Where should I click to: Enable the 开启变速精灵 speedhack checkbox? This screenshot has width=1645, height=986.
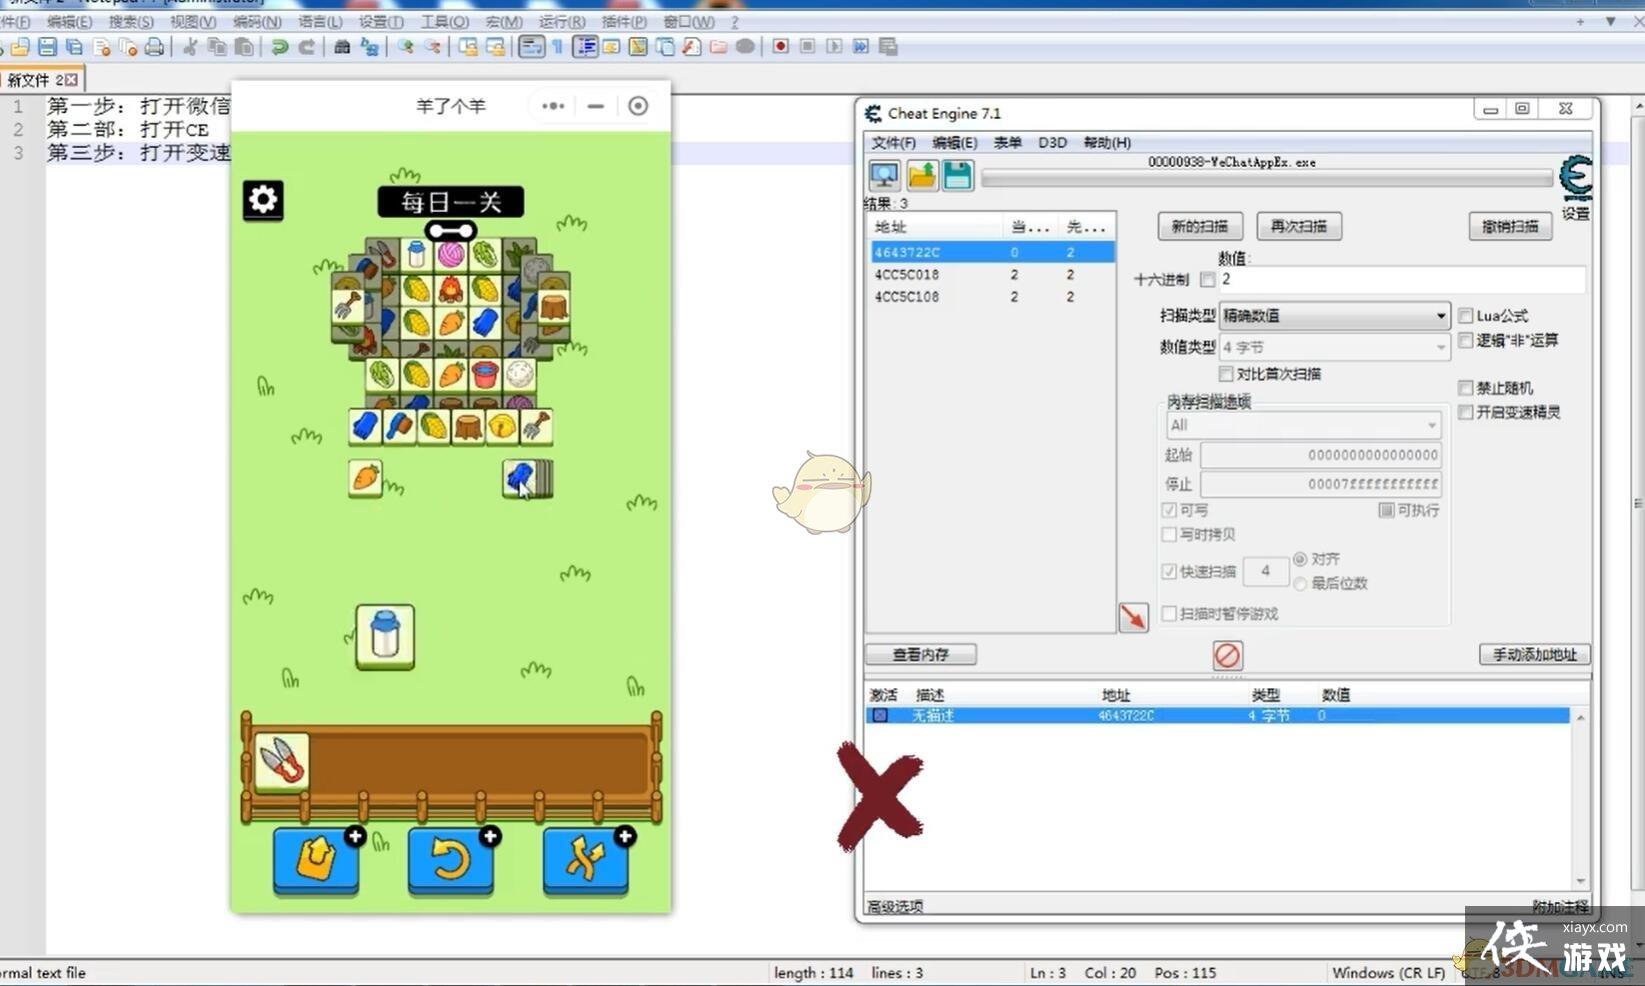(1466, 412)
